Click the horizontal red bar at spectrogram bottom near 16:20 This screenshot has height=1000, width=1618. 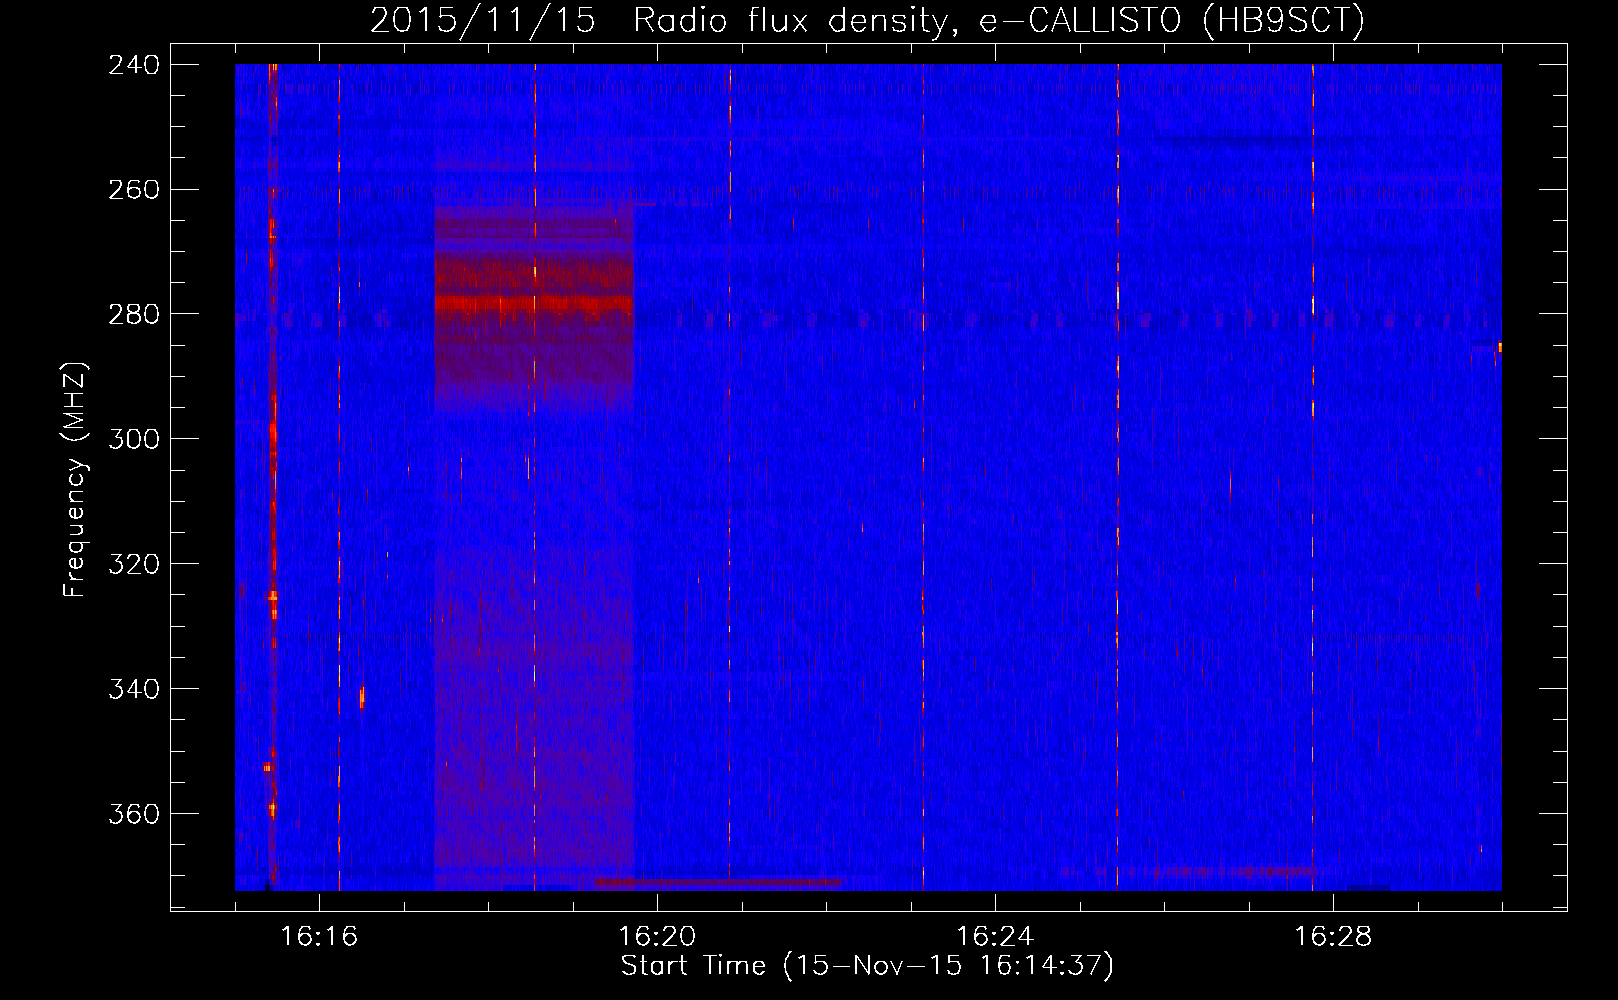tap(718, 883)
